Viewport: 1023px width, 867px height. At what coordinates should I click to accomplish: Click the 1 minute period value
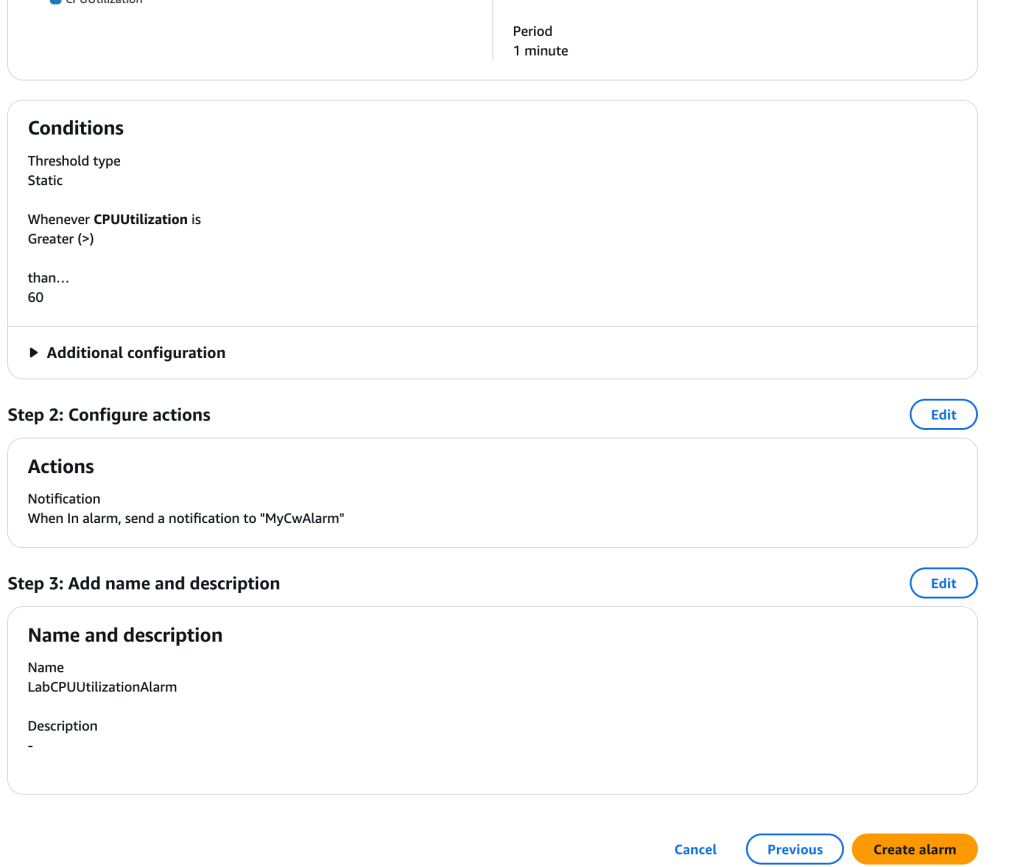[540, 51]
